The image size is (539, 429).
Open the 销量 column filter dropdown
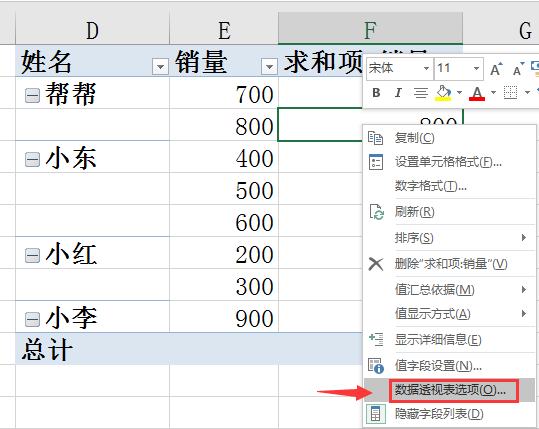269,66
